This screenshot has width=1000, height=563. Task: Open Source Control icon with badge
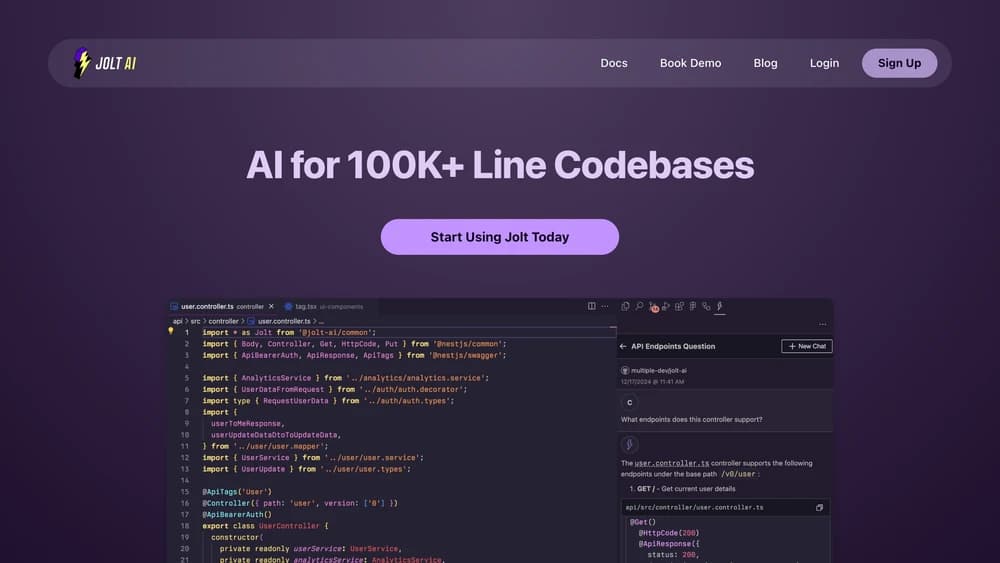pos(653,307)
